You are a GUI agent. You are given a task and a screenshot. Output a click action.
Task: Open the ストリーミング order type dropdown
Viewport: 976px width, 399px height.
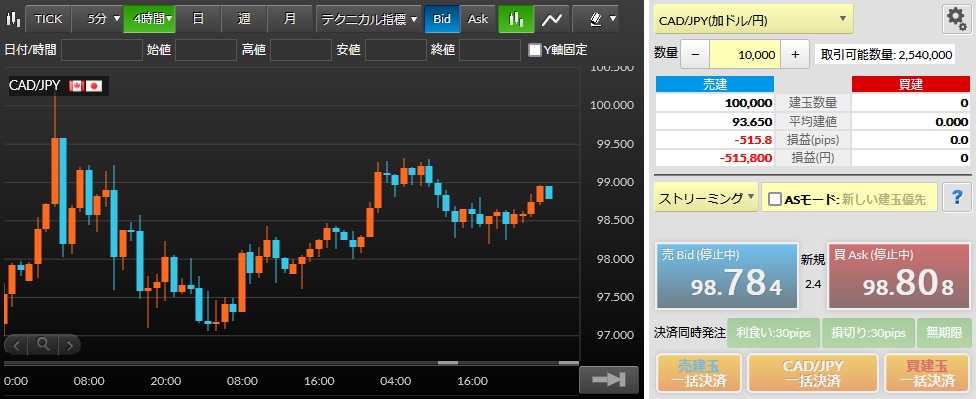(x=706, y=199)
